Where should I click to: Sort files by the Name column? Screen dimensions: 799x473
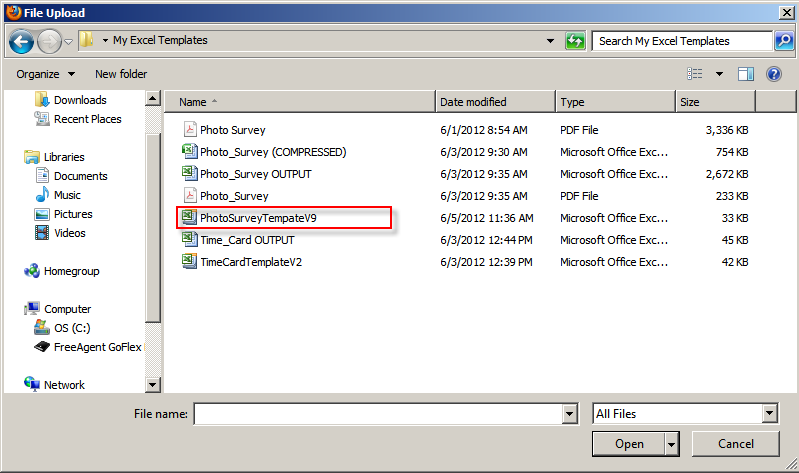pyautogui.click(x=300, y=102)
